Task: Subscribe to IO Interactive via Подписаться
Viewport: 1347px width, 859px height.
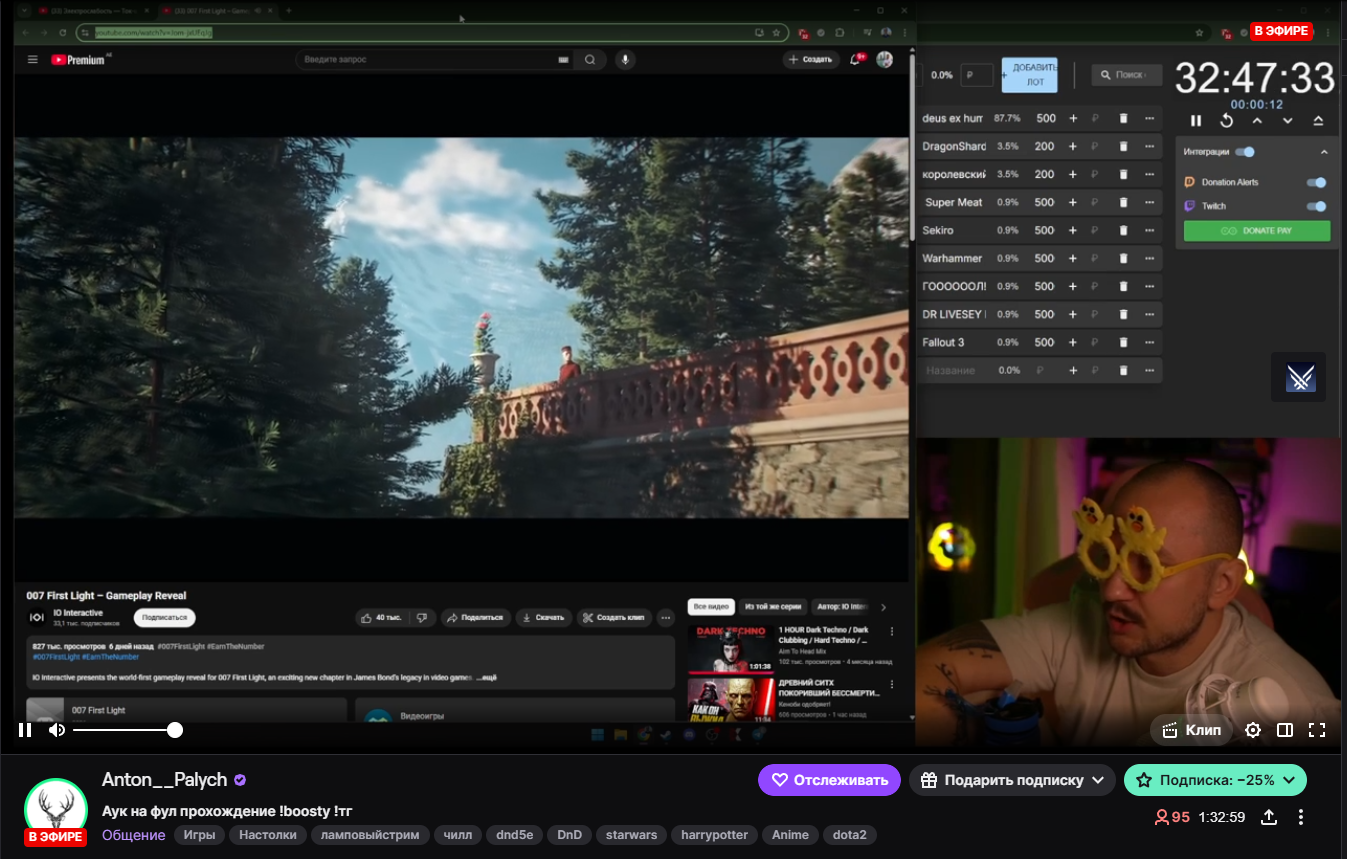Action: 164,618
